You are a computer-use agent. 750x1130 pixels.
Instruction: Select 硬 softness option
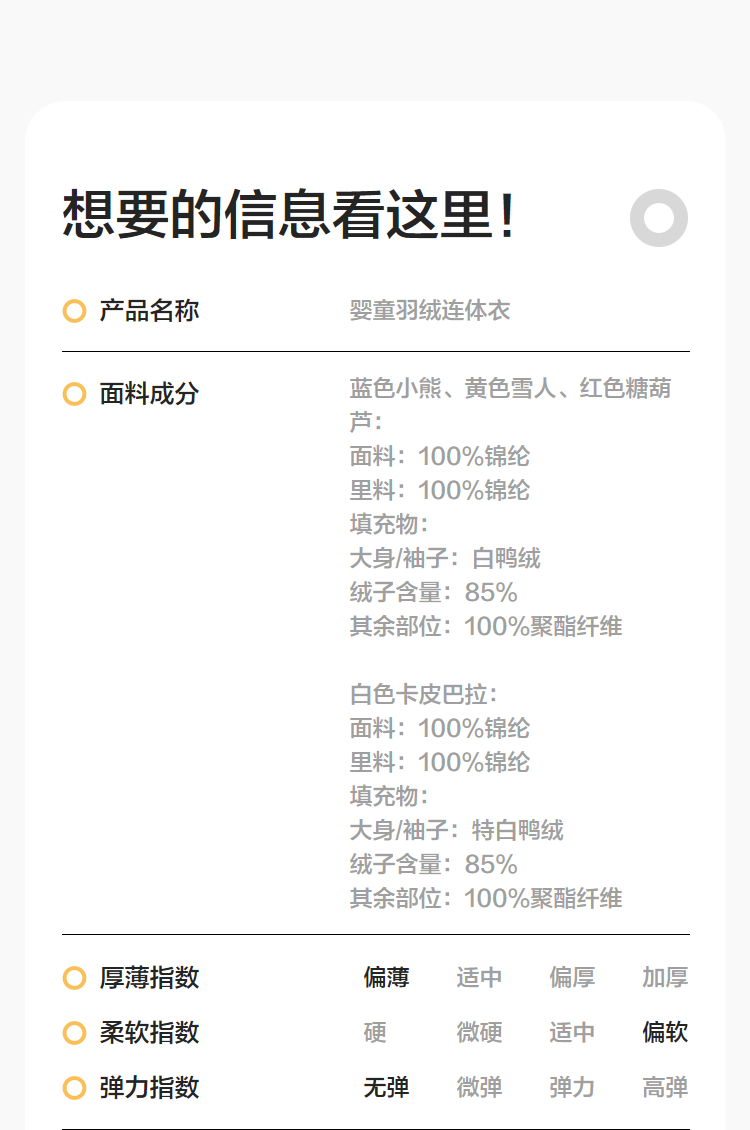pyautogui.click(x=375, y=1033)
